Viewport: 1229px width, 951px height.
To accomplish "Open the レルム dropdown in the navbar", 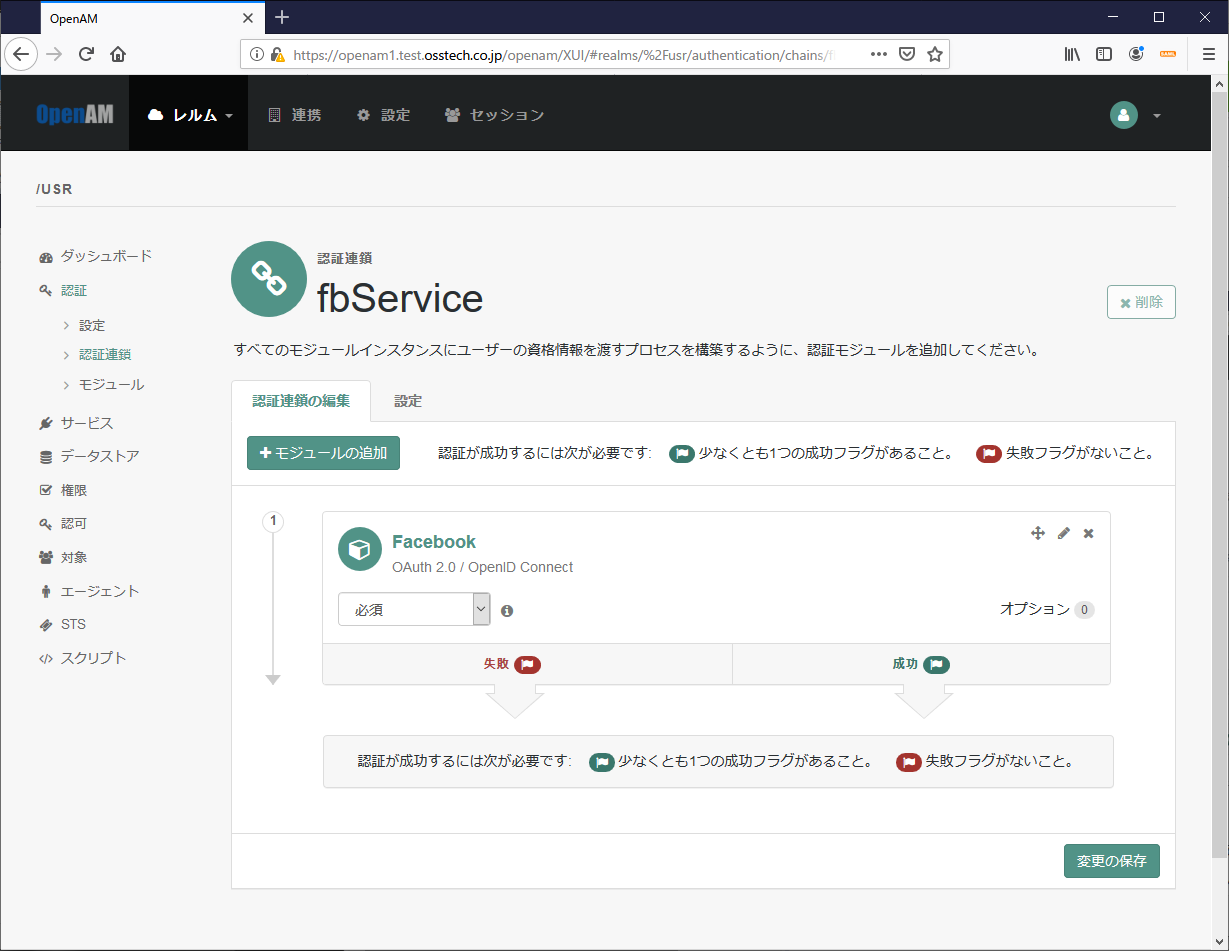I will 188,114.
